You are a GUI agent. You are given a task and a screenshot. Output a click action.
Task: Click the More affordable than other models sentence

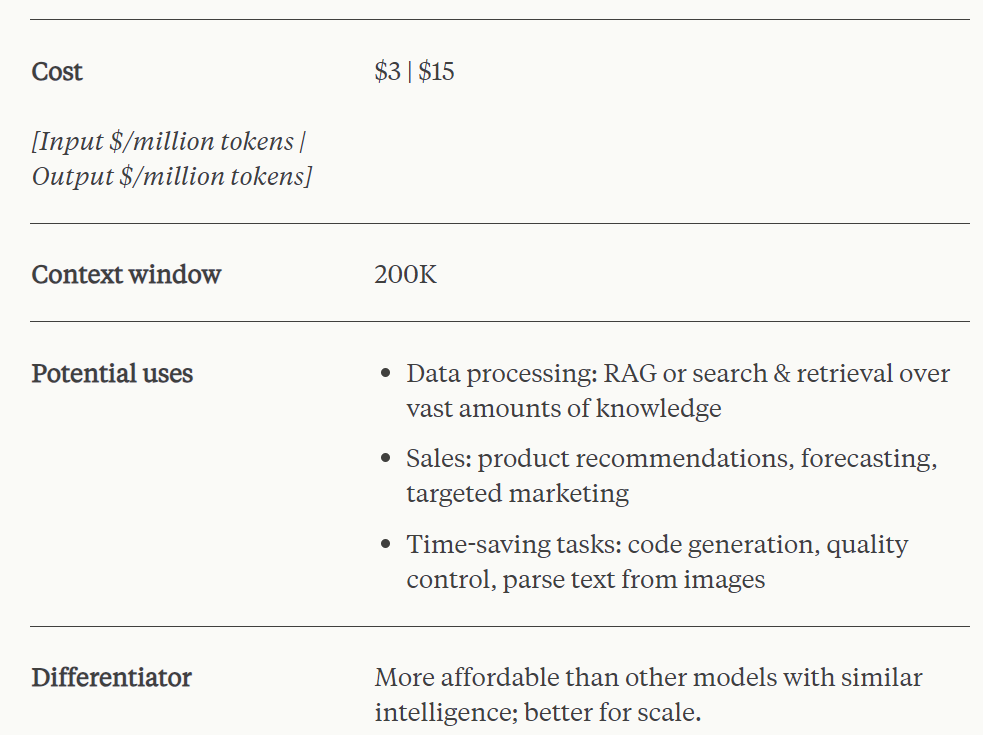648,678
